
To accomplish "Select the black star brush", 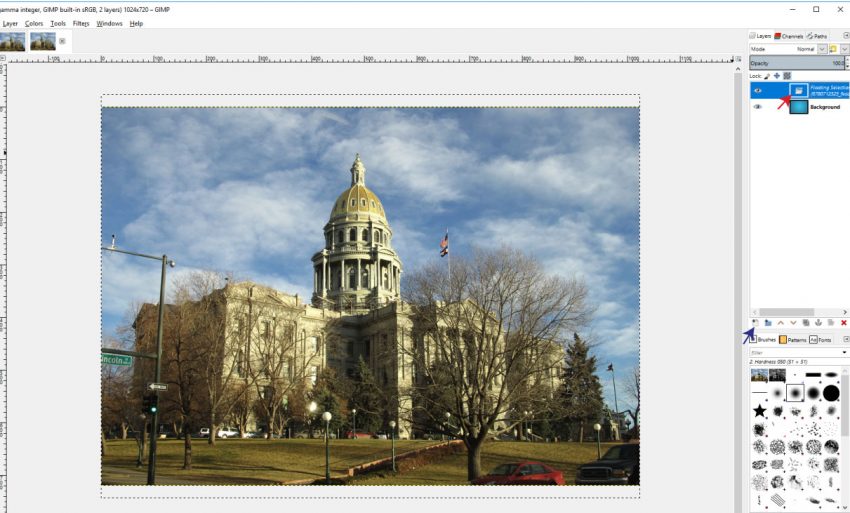I will (x=759, y=411).
